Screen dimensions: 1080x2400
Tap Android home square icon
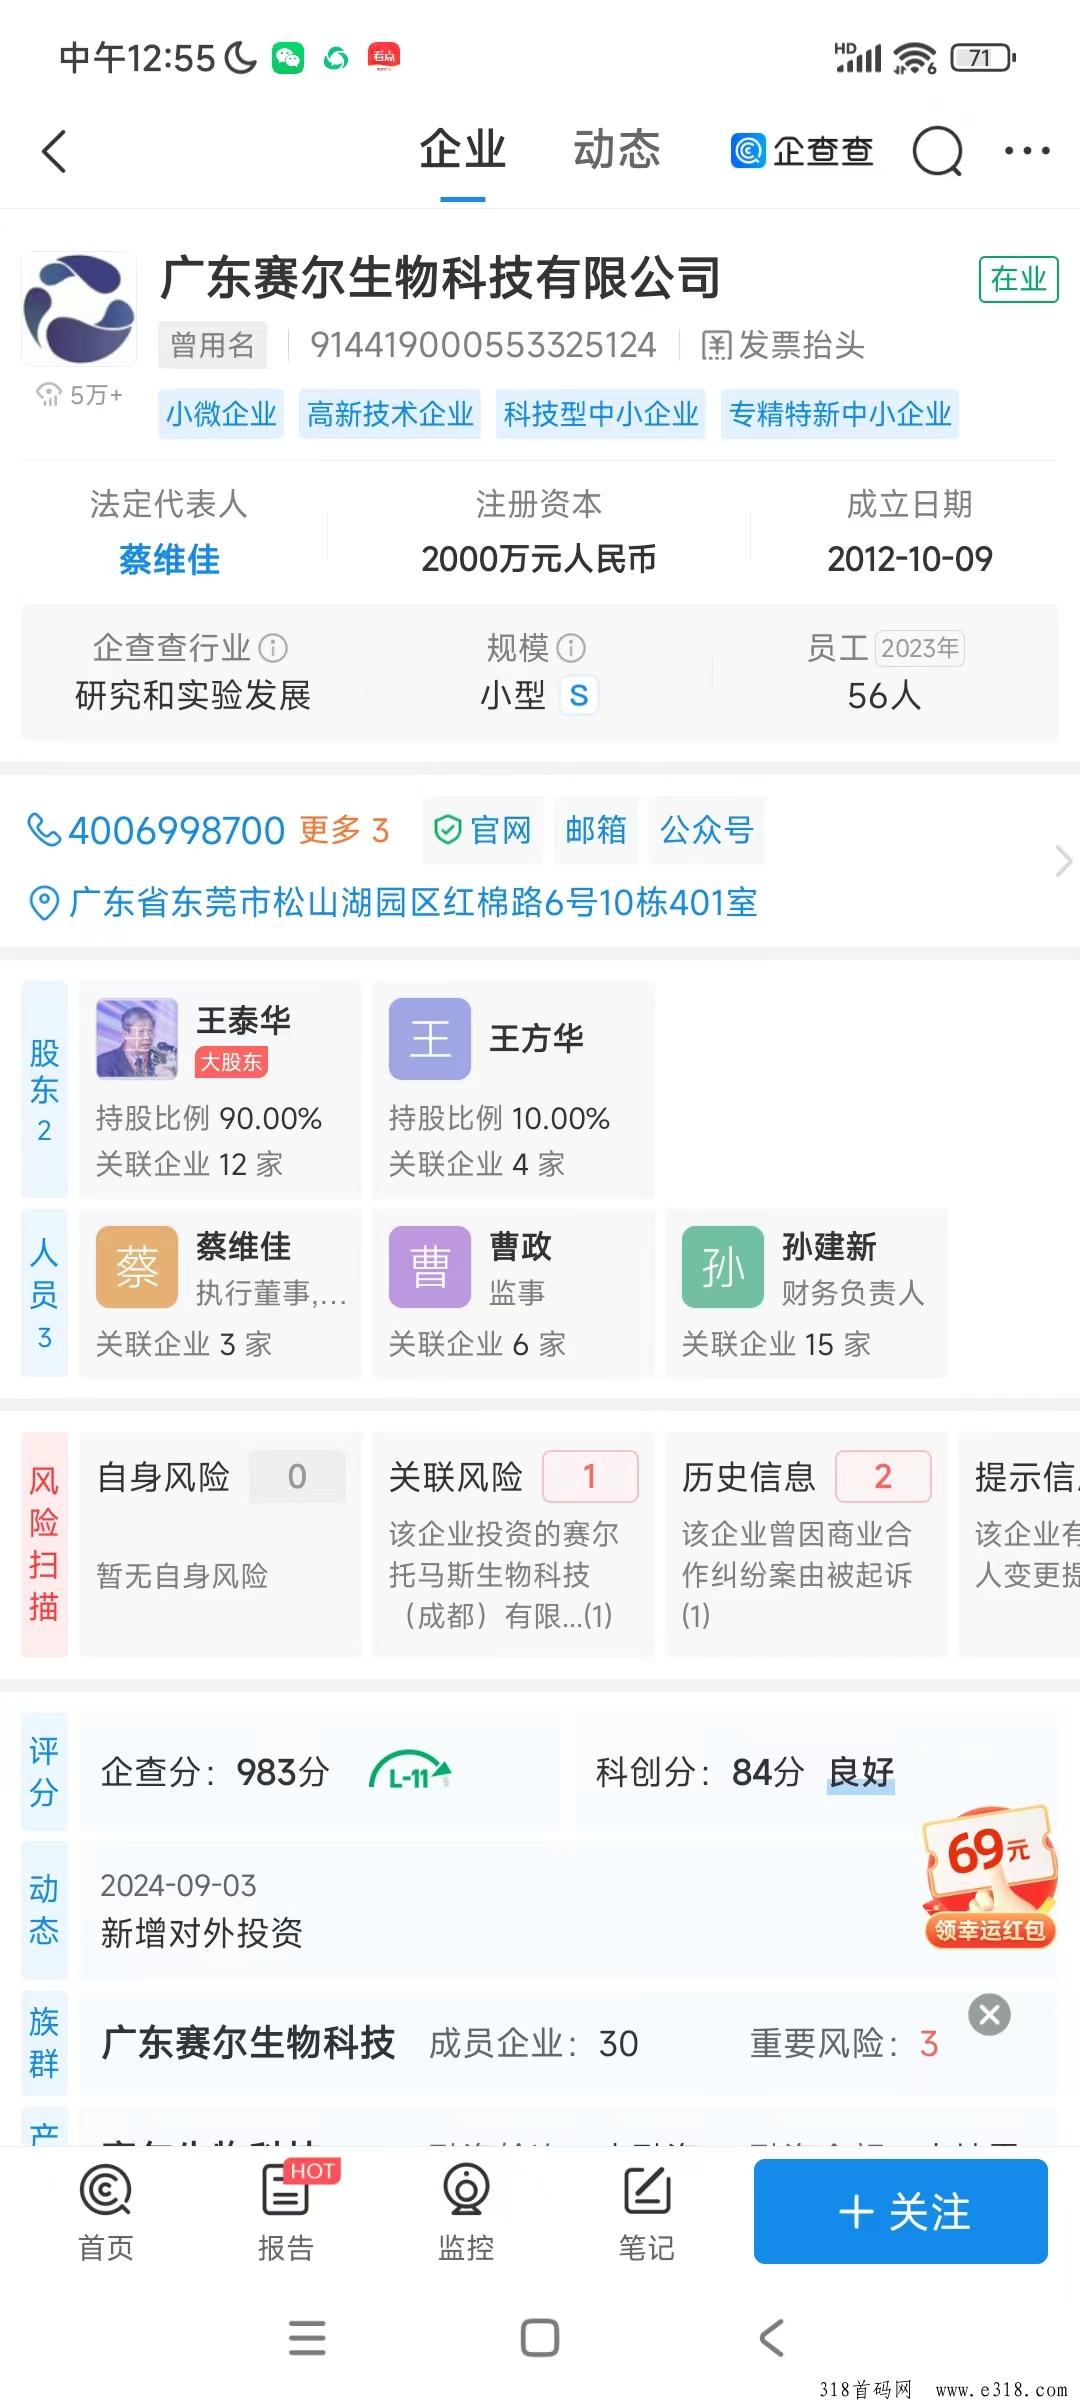pos(540,2338)
